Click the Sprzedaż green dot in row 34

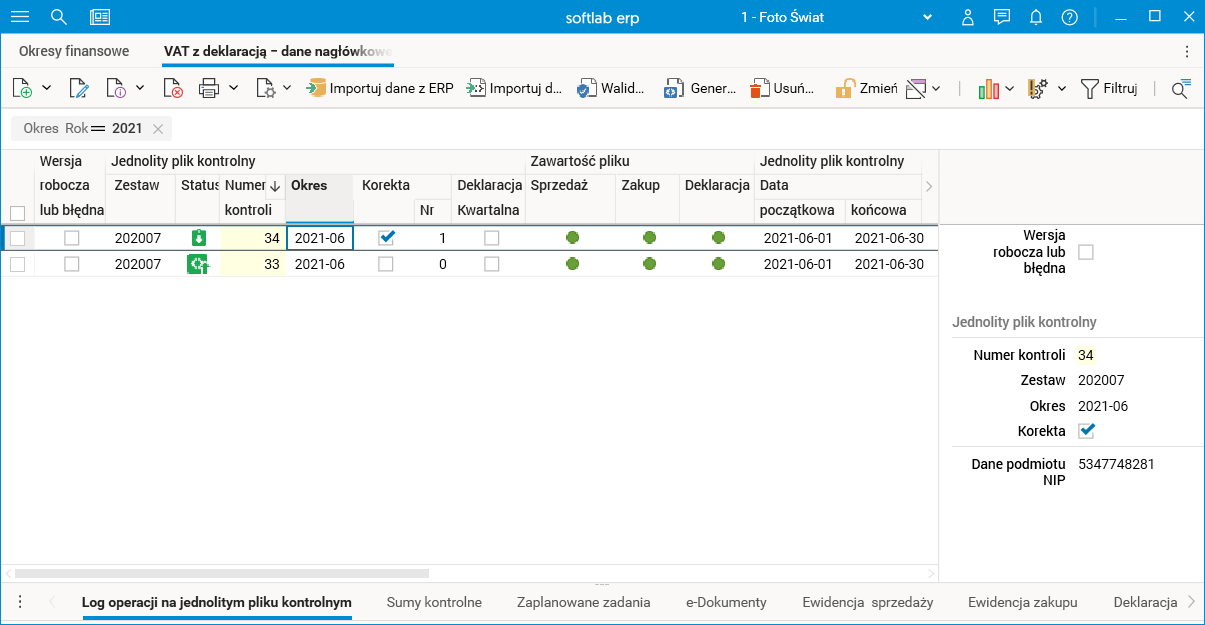tap(572, 238)
